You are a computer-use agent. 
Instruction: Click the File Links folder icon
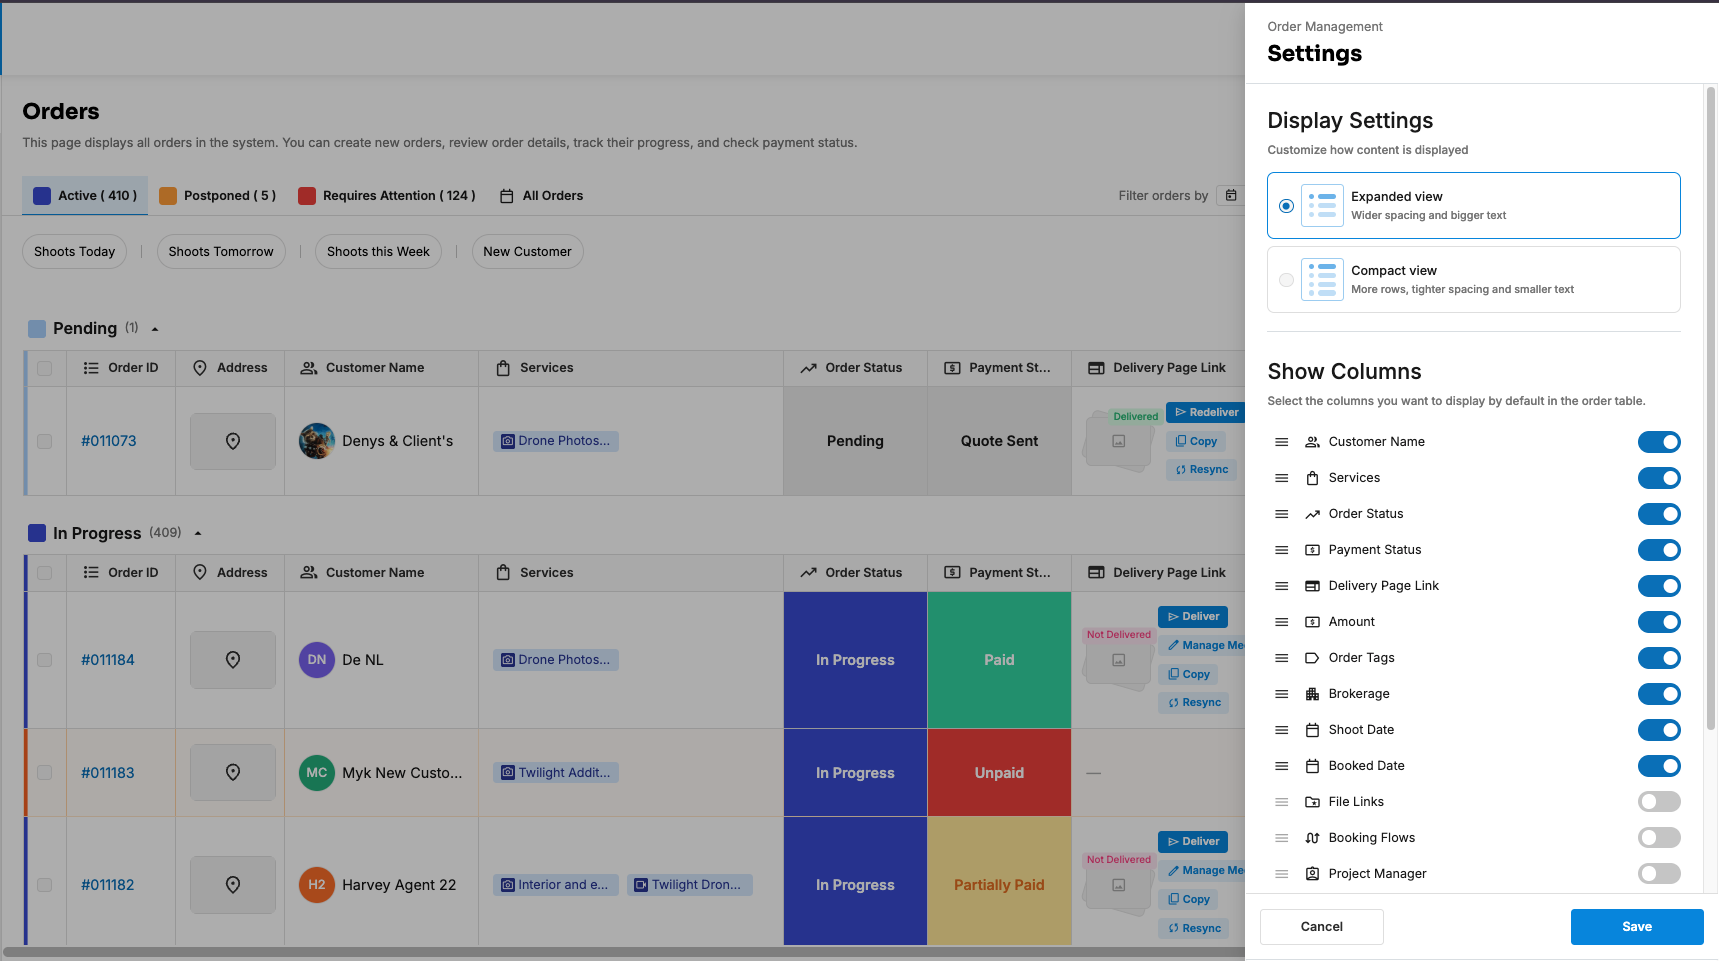coord(1312,802)
